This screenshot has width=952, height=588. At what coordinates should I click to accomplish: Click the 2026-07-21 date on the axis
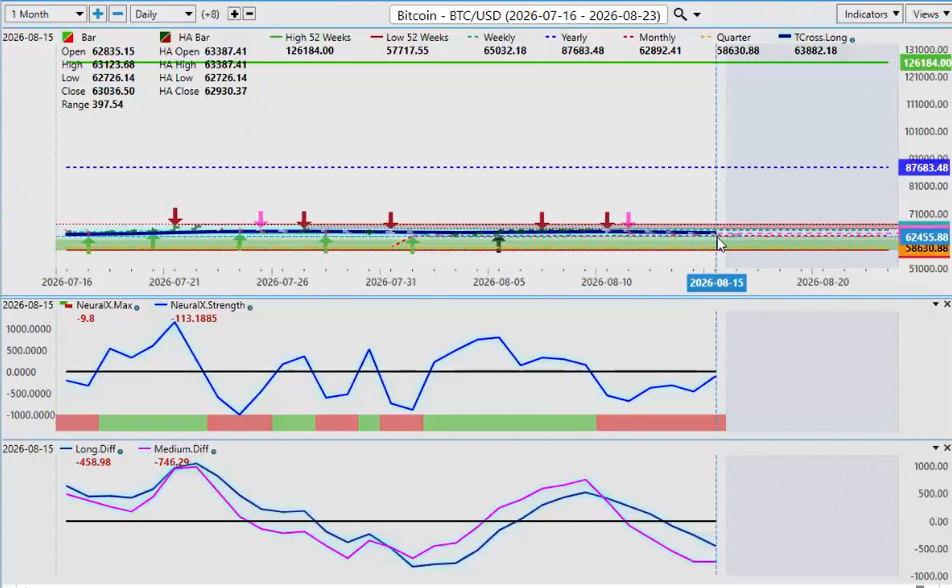(x=174, y=282)
